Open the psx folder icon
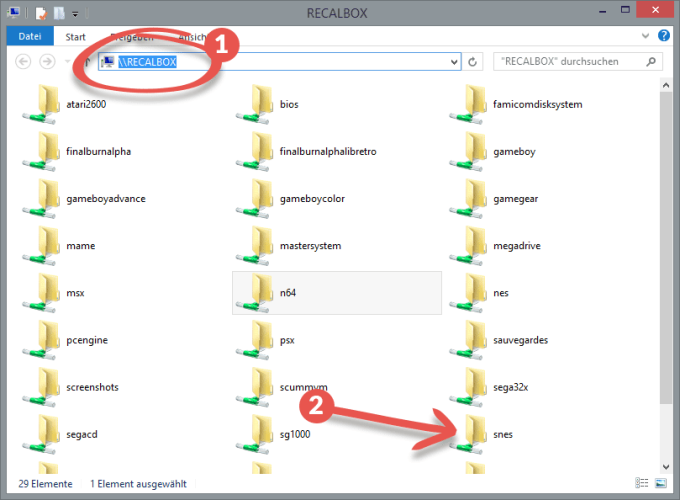The height and width of the screenshot is (500, 680). 255,340
